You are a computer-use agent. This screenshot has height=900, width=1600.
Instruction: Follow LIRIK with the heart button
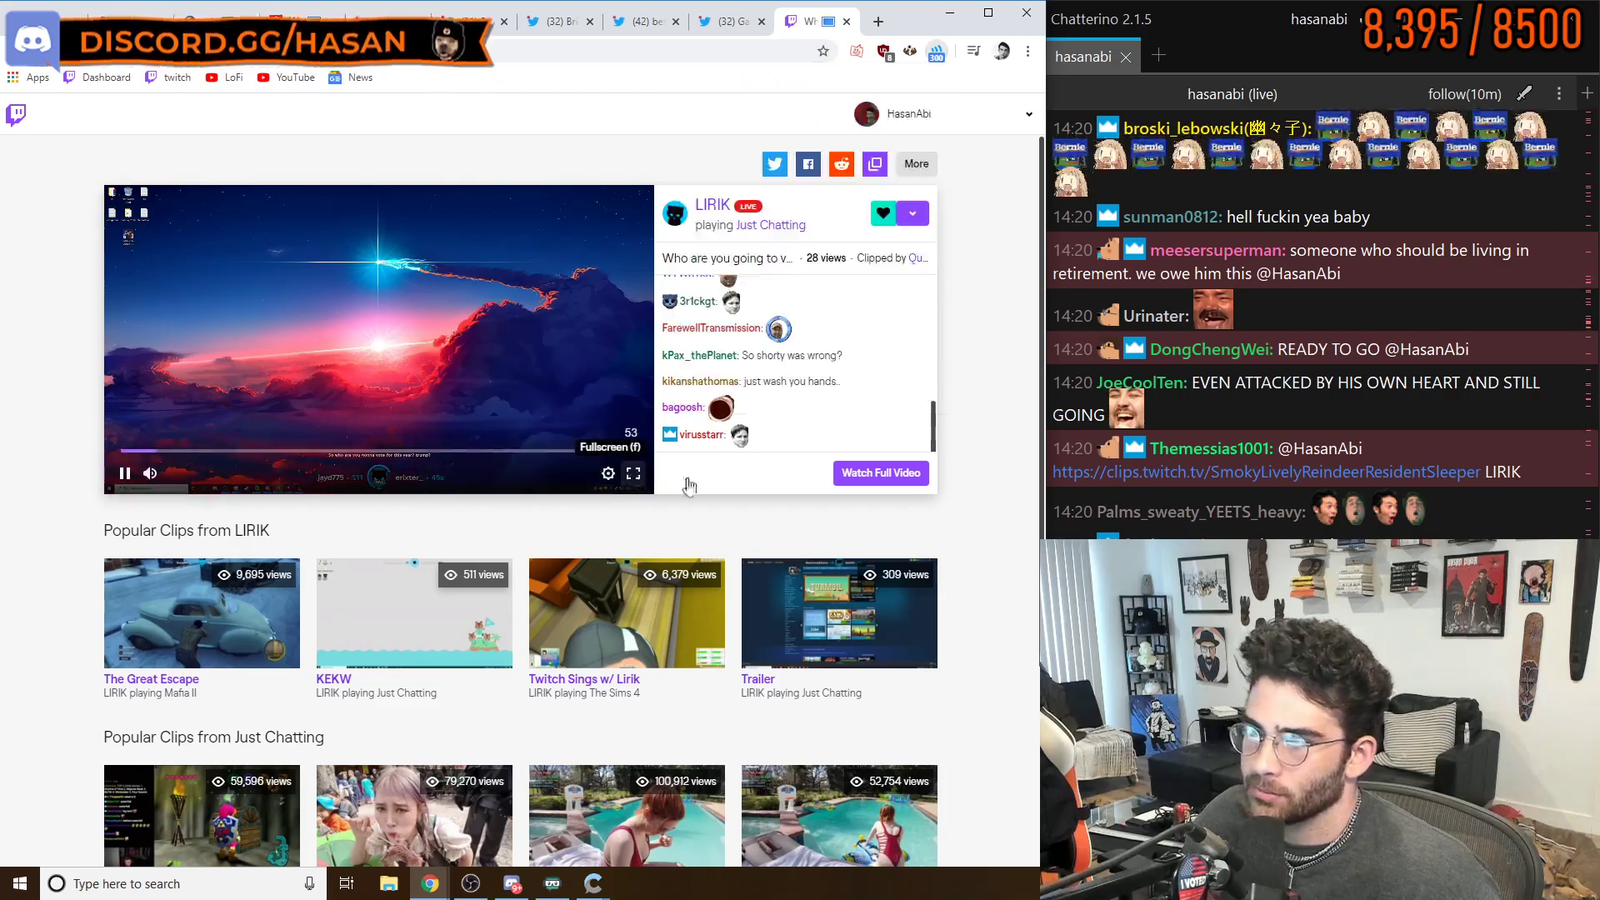point(883,213)
